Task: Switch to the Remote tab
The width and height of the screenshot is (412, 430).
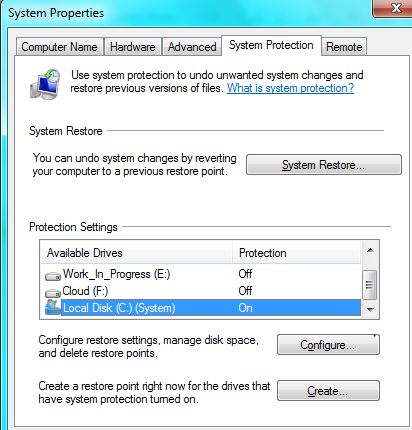Action: pyautogui.click(x=344, y=47)
